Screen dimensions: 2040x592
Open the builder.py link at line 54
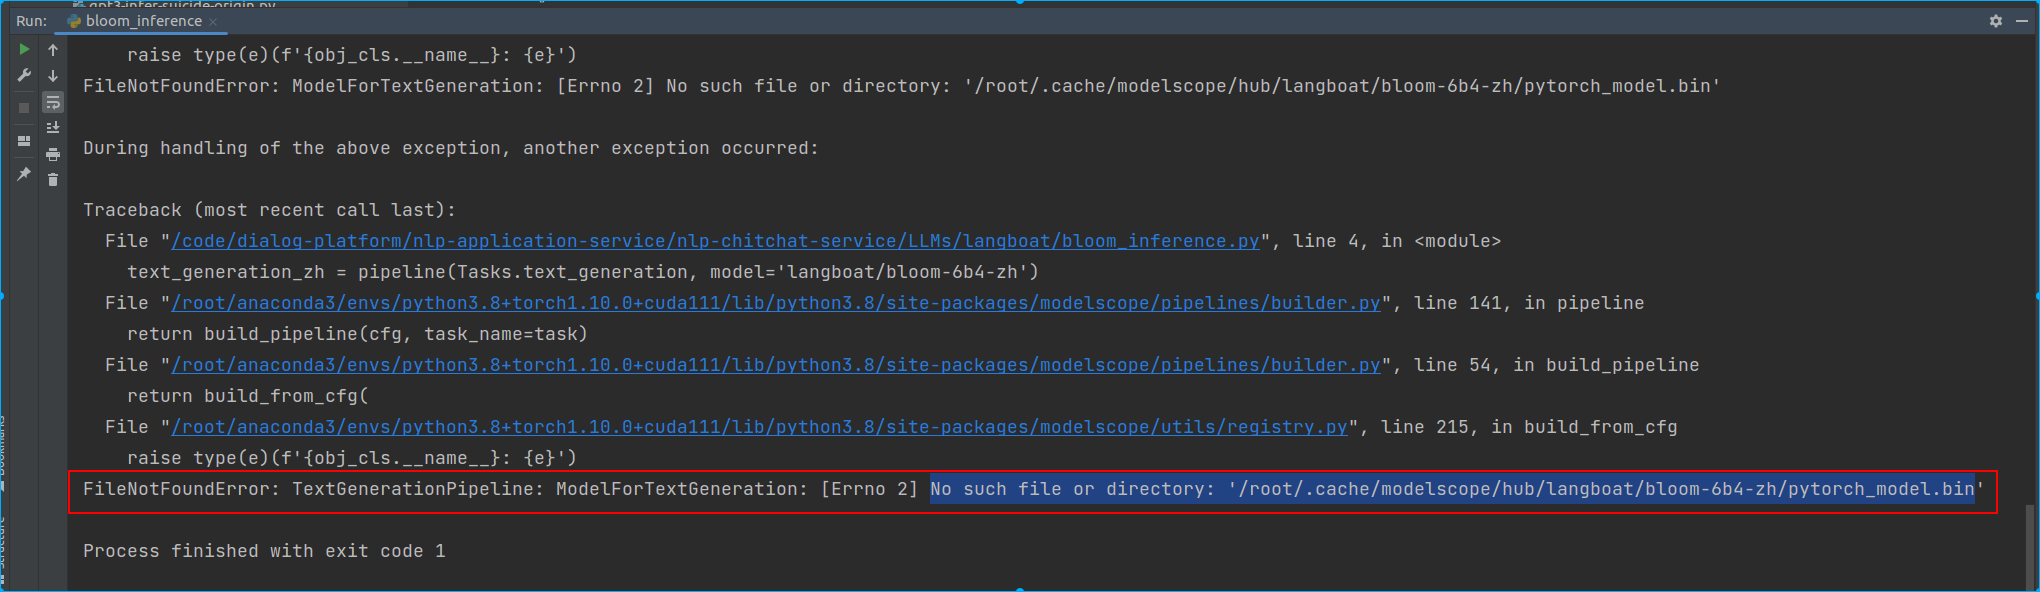point(776,365)
